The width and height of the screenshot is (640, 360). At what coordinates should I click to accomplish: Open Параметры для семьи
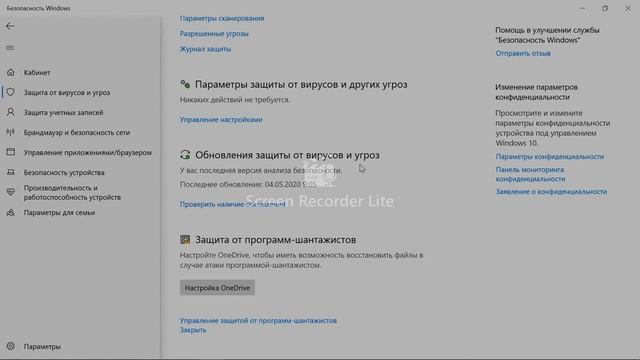click(60, 212)
